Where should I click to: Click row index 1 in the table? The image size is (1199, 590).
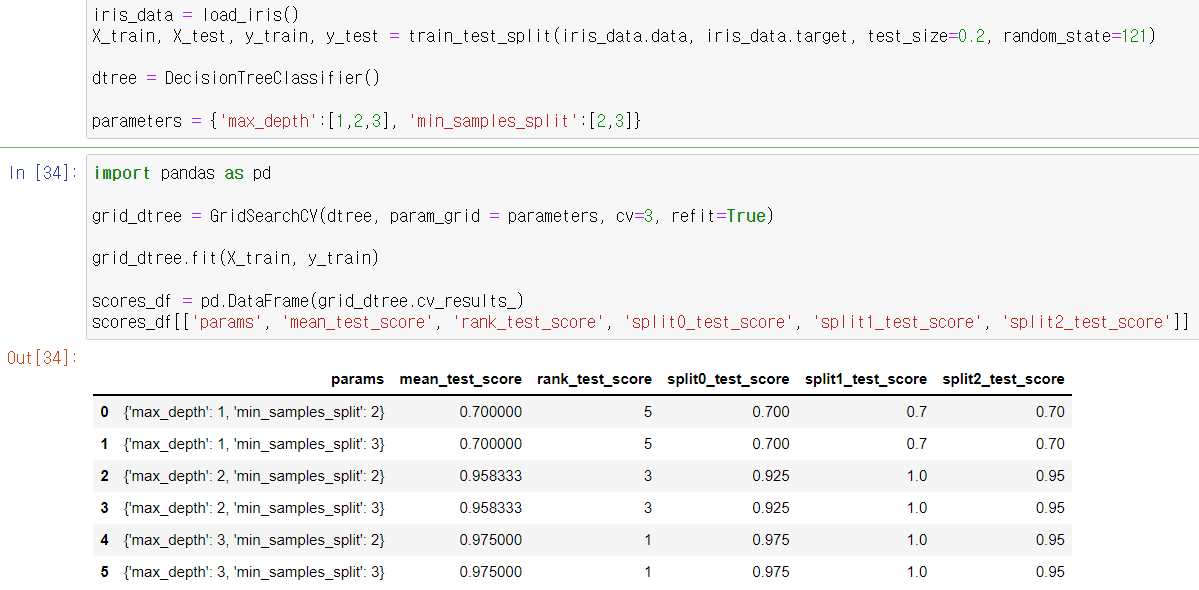[105, 444]
